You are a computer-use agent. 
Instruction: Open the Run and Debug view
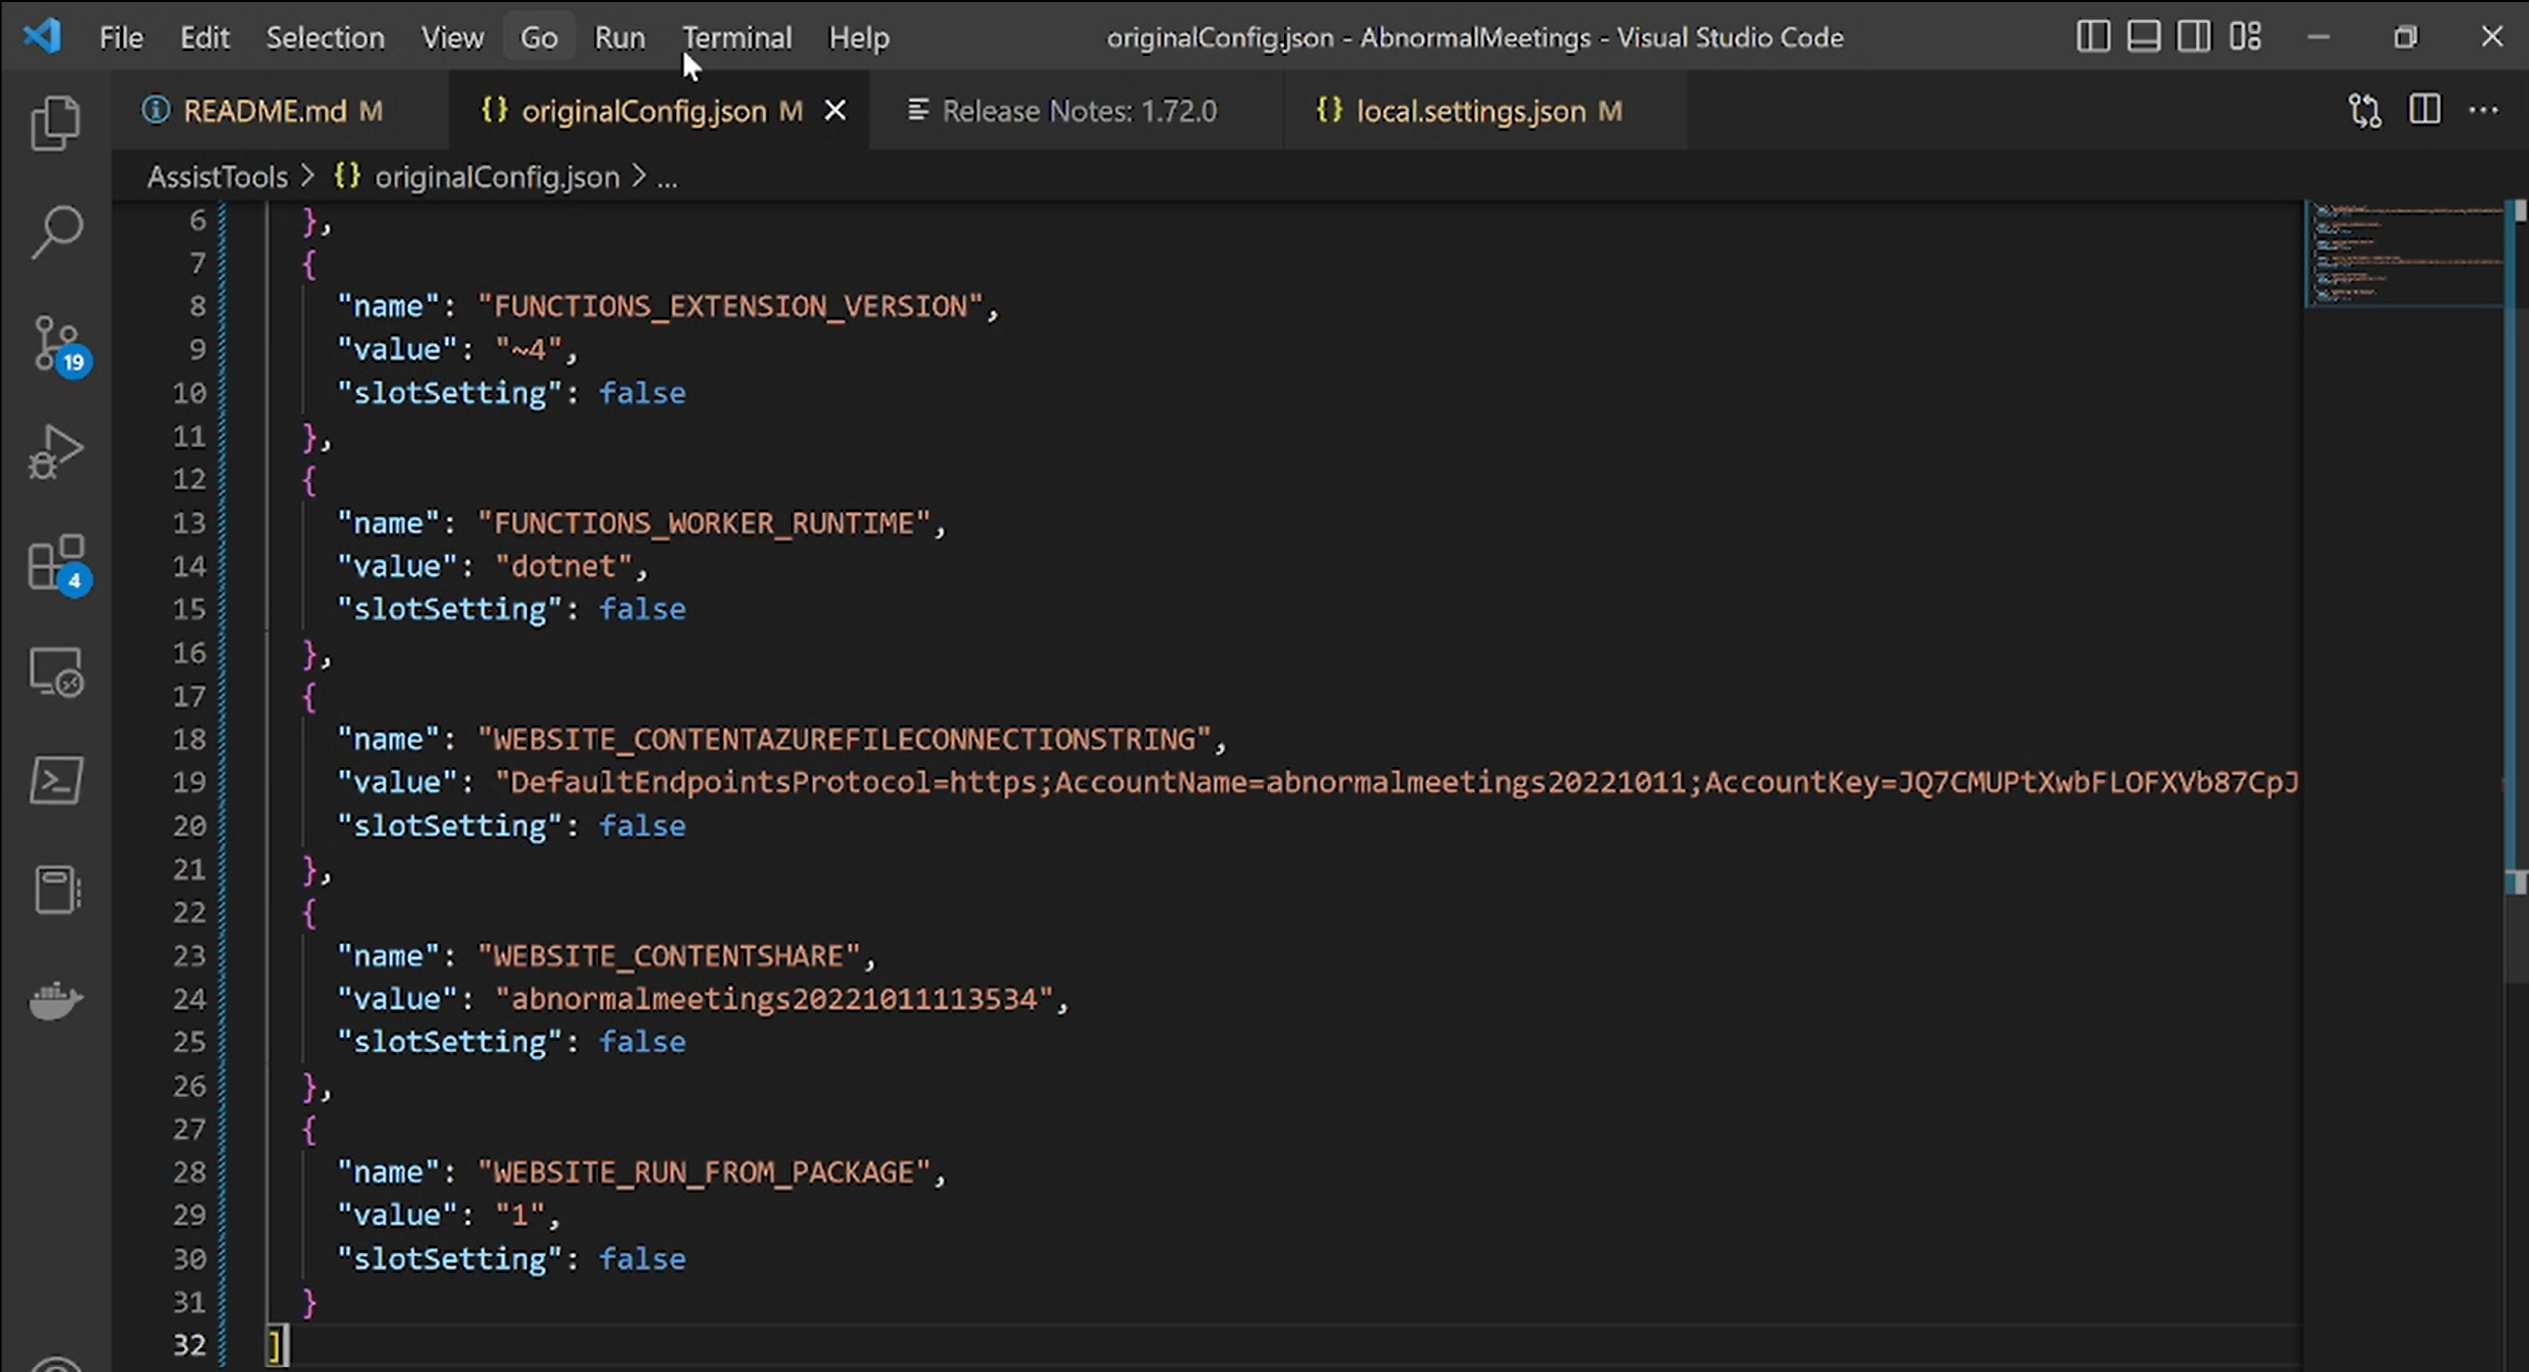(55, 452)
